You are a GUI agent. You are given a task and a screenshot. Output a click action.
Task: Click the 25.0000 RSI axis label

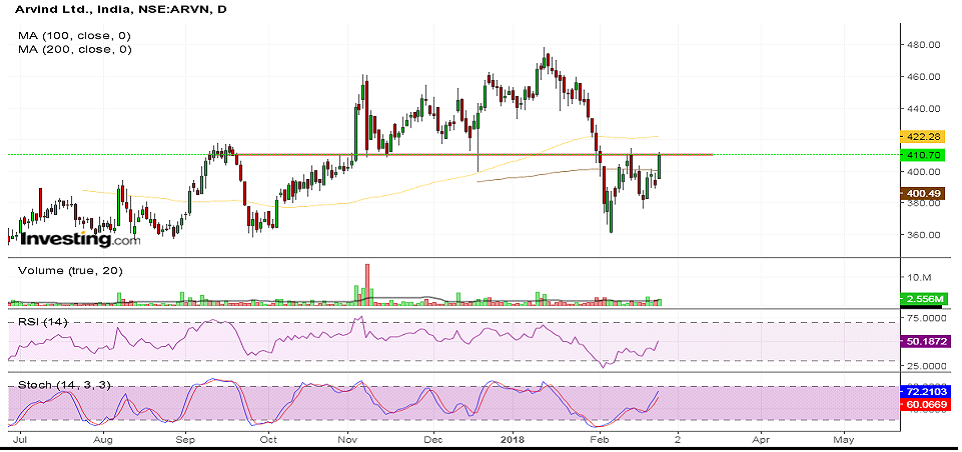pos(925,366)
